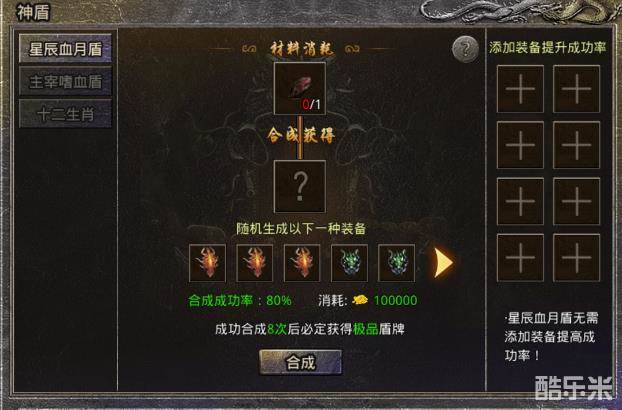622x410 pixels.
Task: Add equipment in third-row right plus slot
Action: (576, 201)
